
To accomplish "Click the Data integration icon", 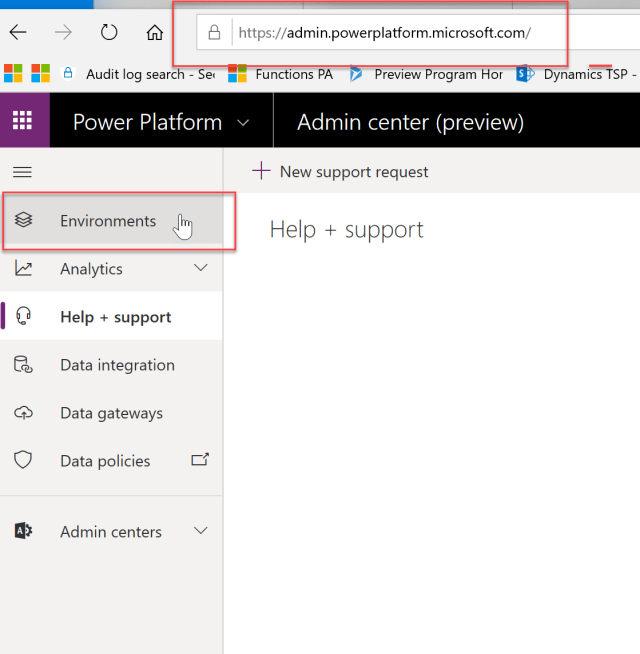I will (x=23, y=366).
